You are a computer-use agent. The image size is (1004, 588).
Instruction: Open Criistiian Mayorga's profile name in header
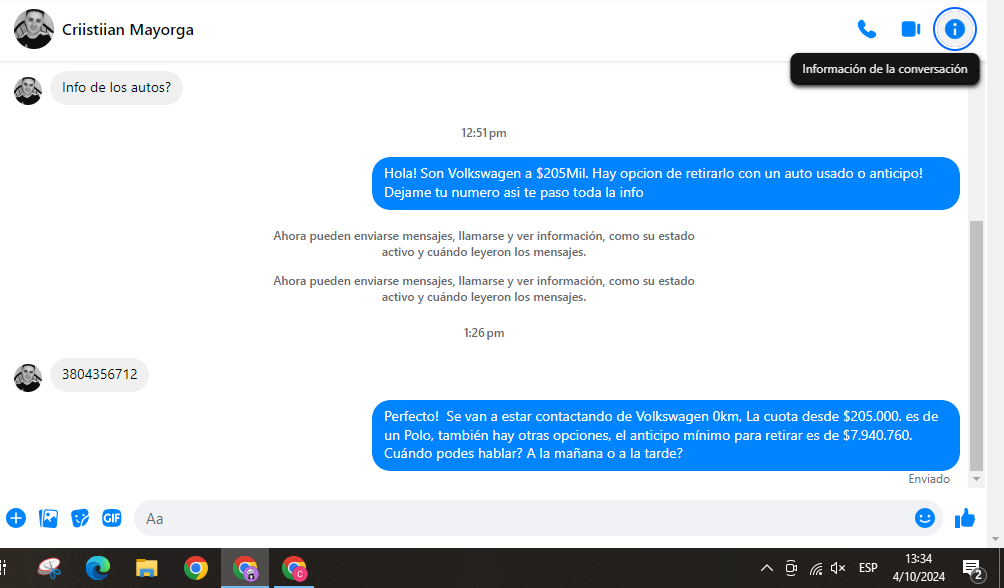pyautogui.click(x=128, y=30)
